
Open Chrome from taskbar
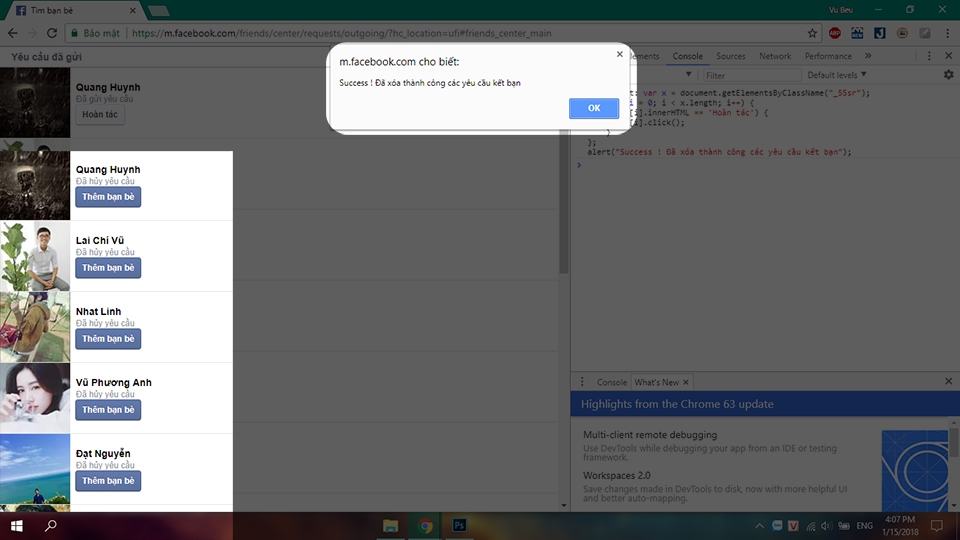tap(425, 526)
